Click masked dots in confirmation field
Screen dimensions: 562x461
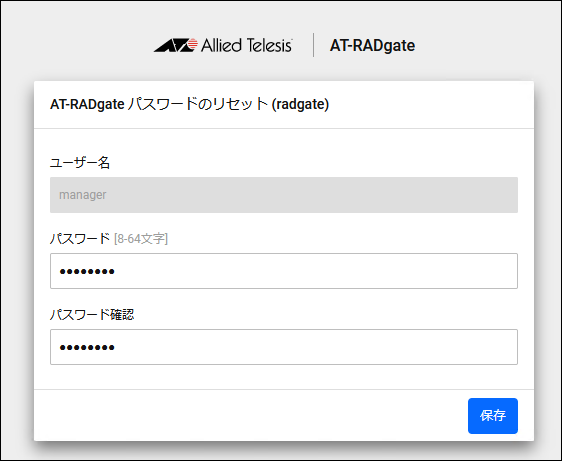click(x=87, y=347)
